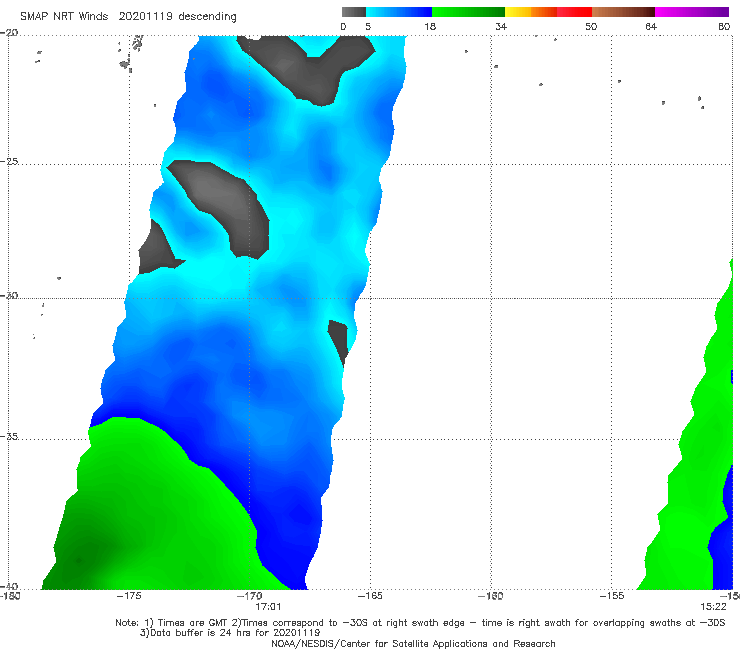Click the longitude axis label '-165'
The width and height of the screenshot is (740, 650).
tap(370, 596)
